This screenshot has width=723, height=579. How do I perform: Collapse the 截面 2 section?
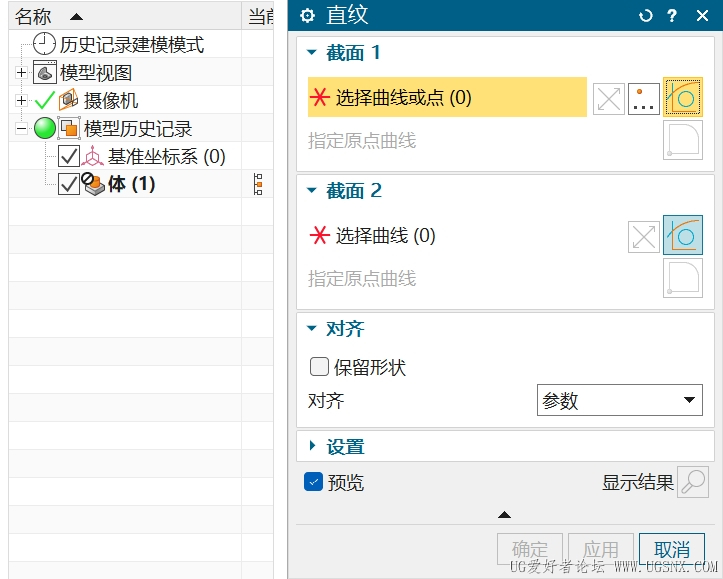coord(312,190)
